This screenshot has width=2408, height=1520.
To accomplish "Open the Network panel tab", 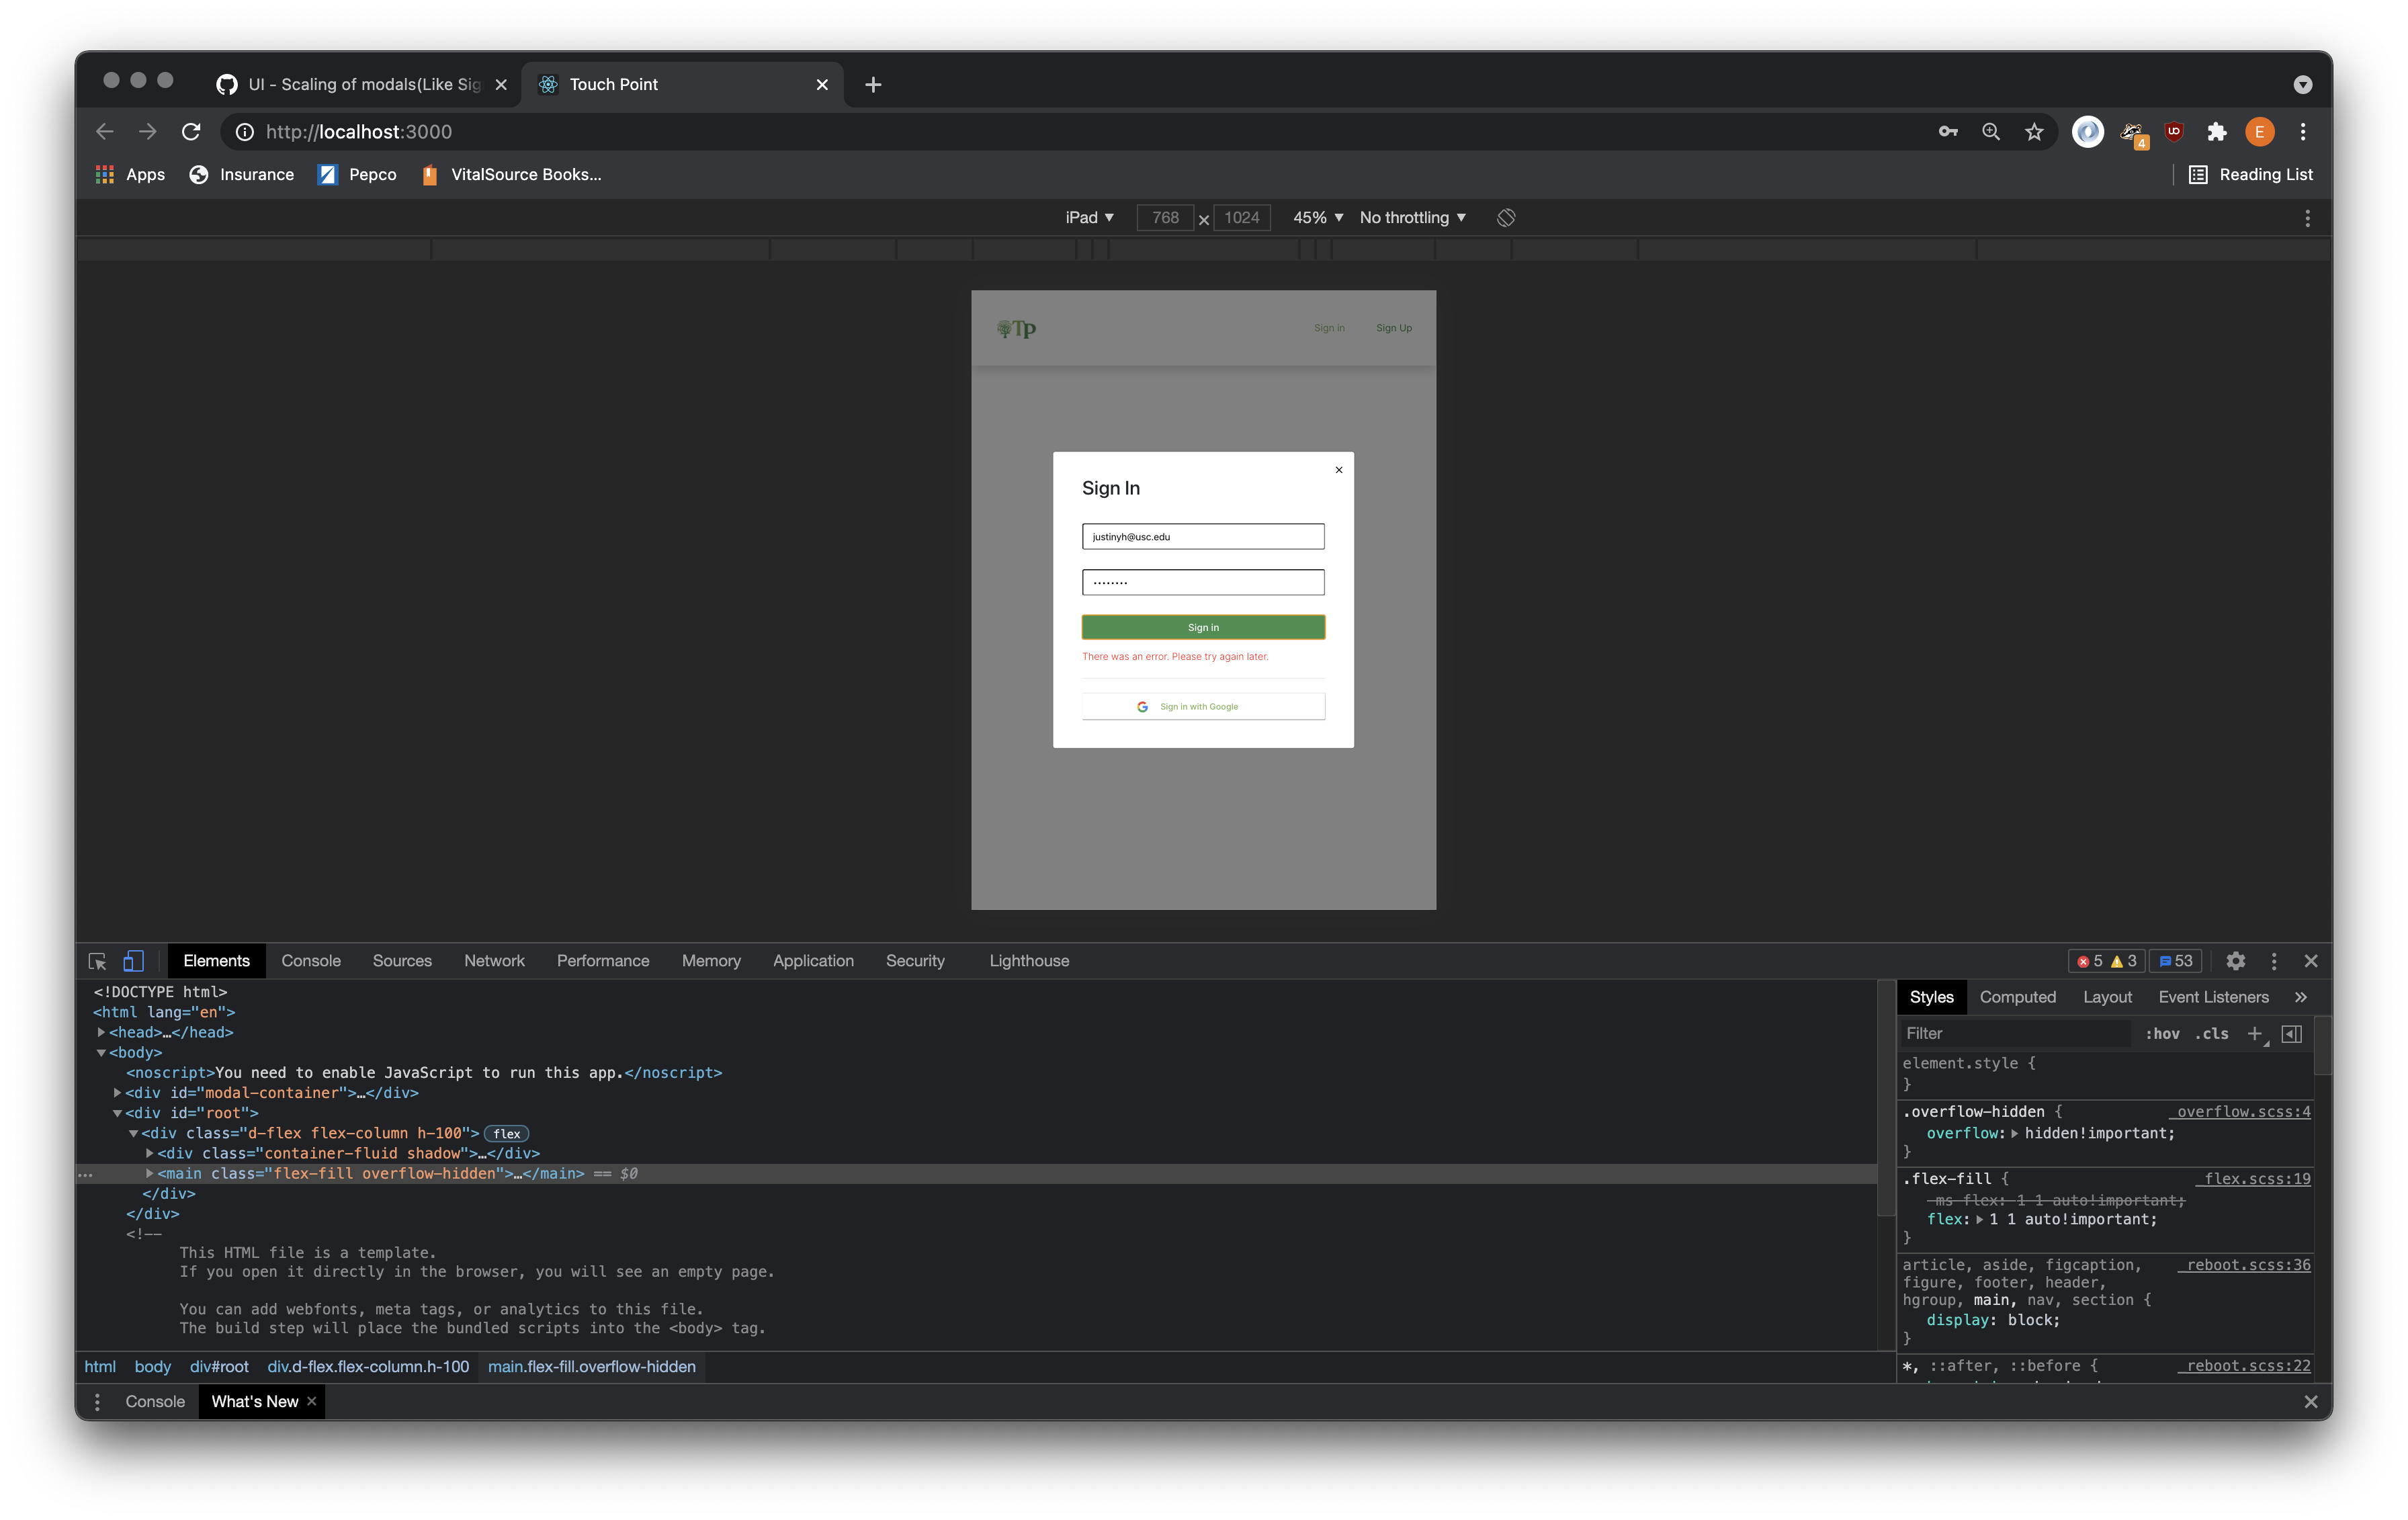I will coord(494,960).
